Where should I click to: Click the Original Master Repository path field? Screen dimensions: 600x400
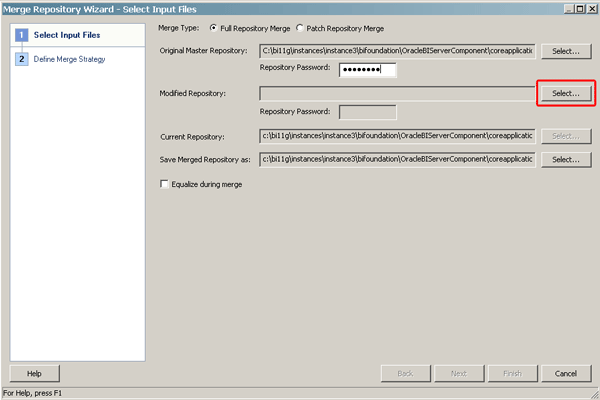click(x=397, y=50)
